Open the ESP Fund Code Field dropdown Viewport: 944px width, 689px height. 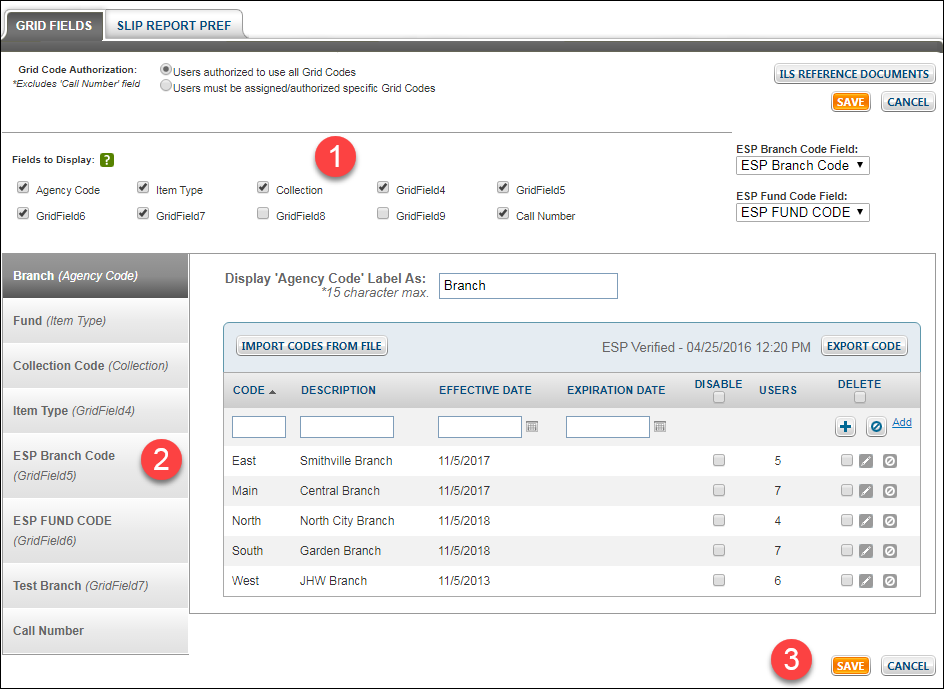pyautogui.click(x=802, y=212)
